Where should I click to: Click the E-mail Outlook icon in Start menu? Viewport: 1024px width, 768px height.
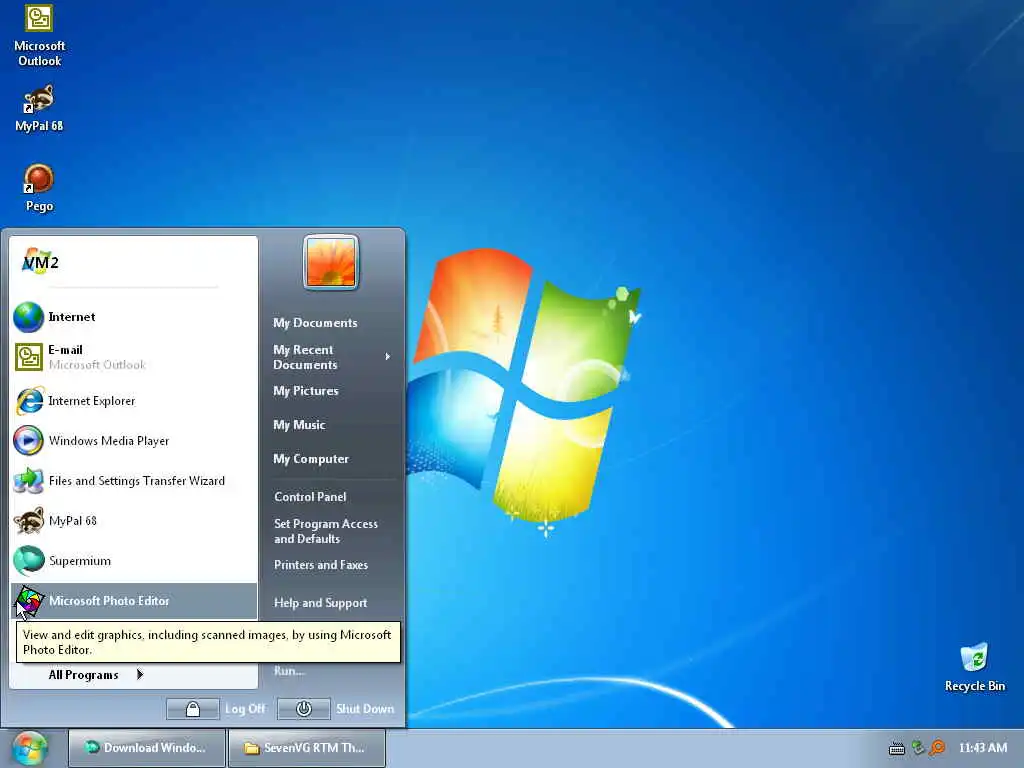(x=29, y=357)
